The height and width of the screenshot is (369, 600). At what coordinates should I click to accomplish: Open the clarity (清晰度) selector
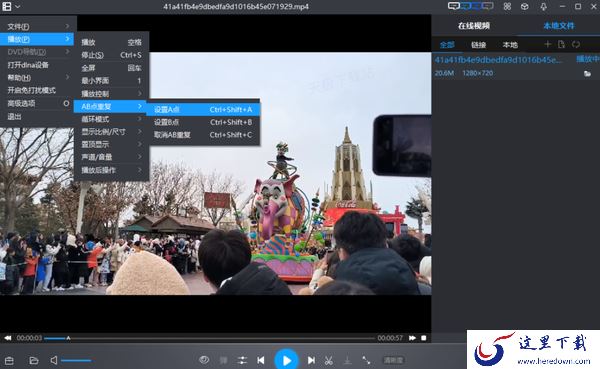coord(393,360)
